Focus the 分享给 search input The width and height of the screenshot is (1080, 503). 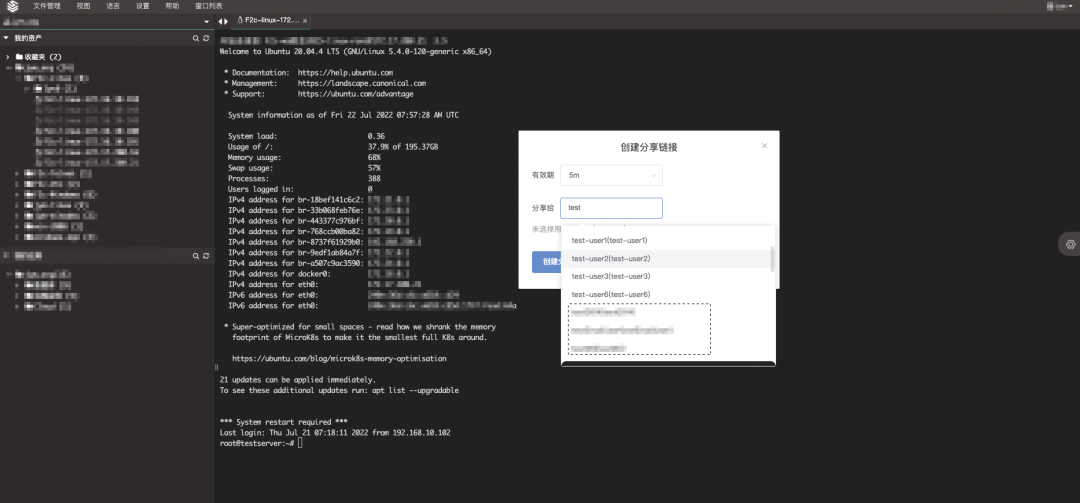(611, 208)
